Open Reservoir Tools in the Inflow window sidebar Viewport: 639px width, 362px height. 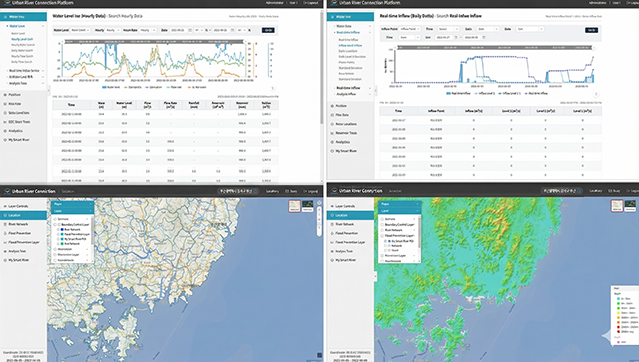[x=346, y=133]
